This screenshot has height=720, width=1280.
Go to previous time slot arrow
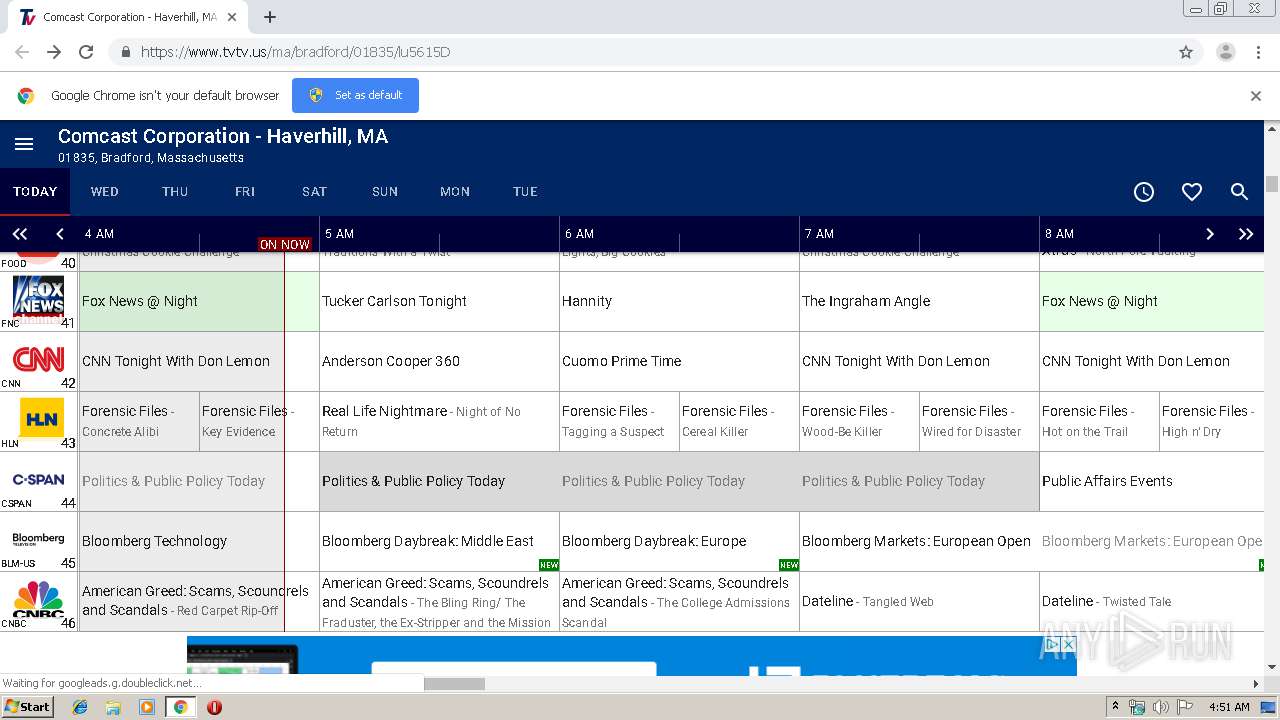[60, 234]
